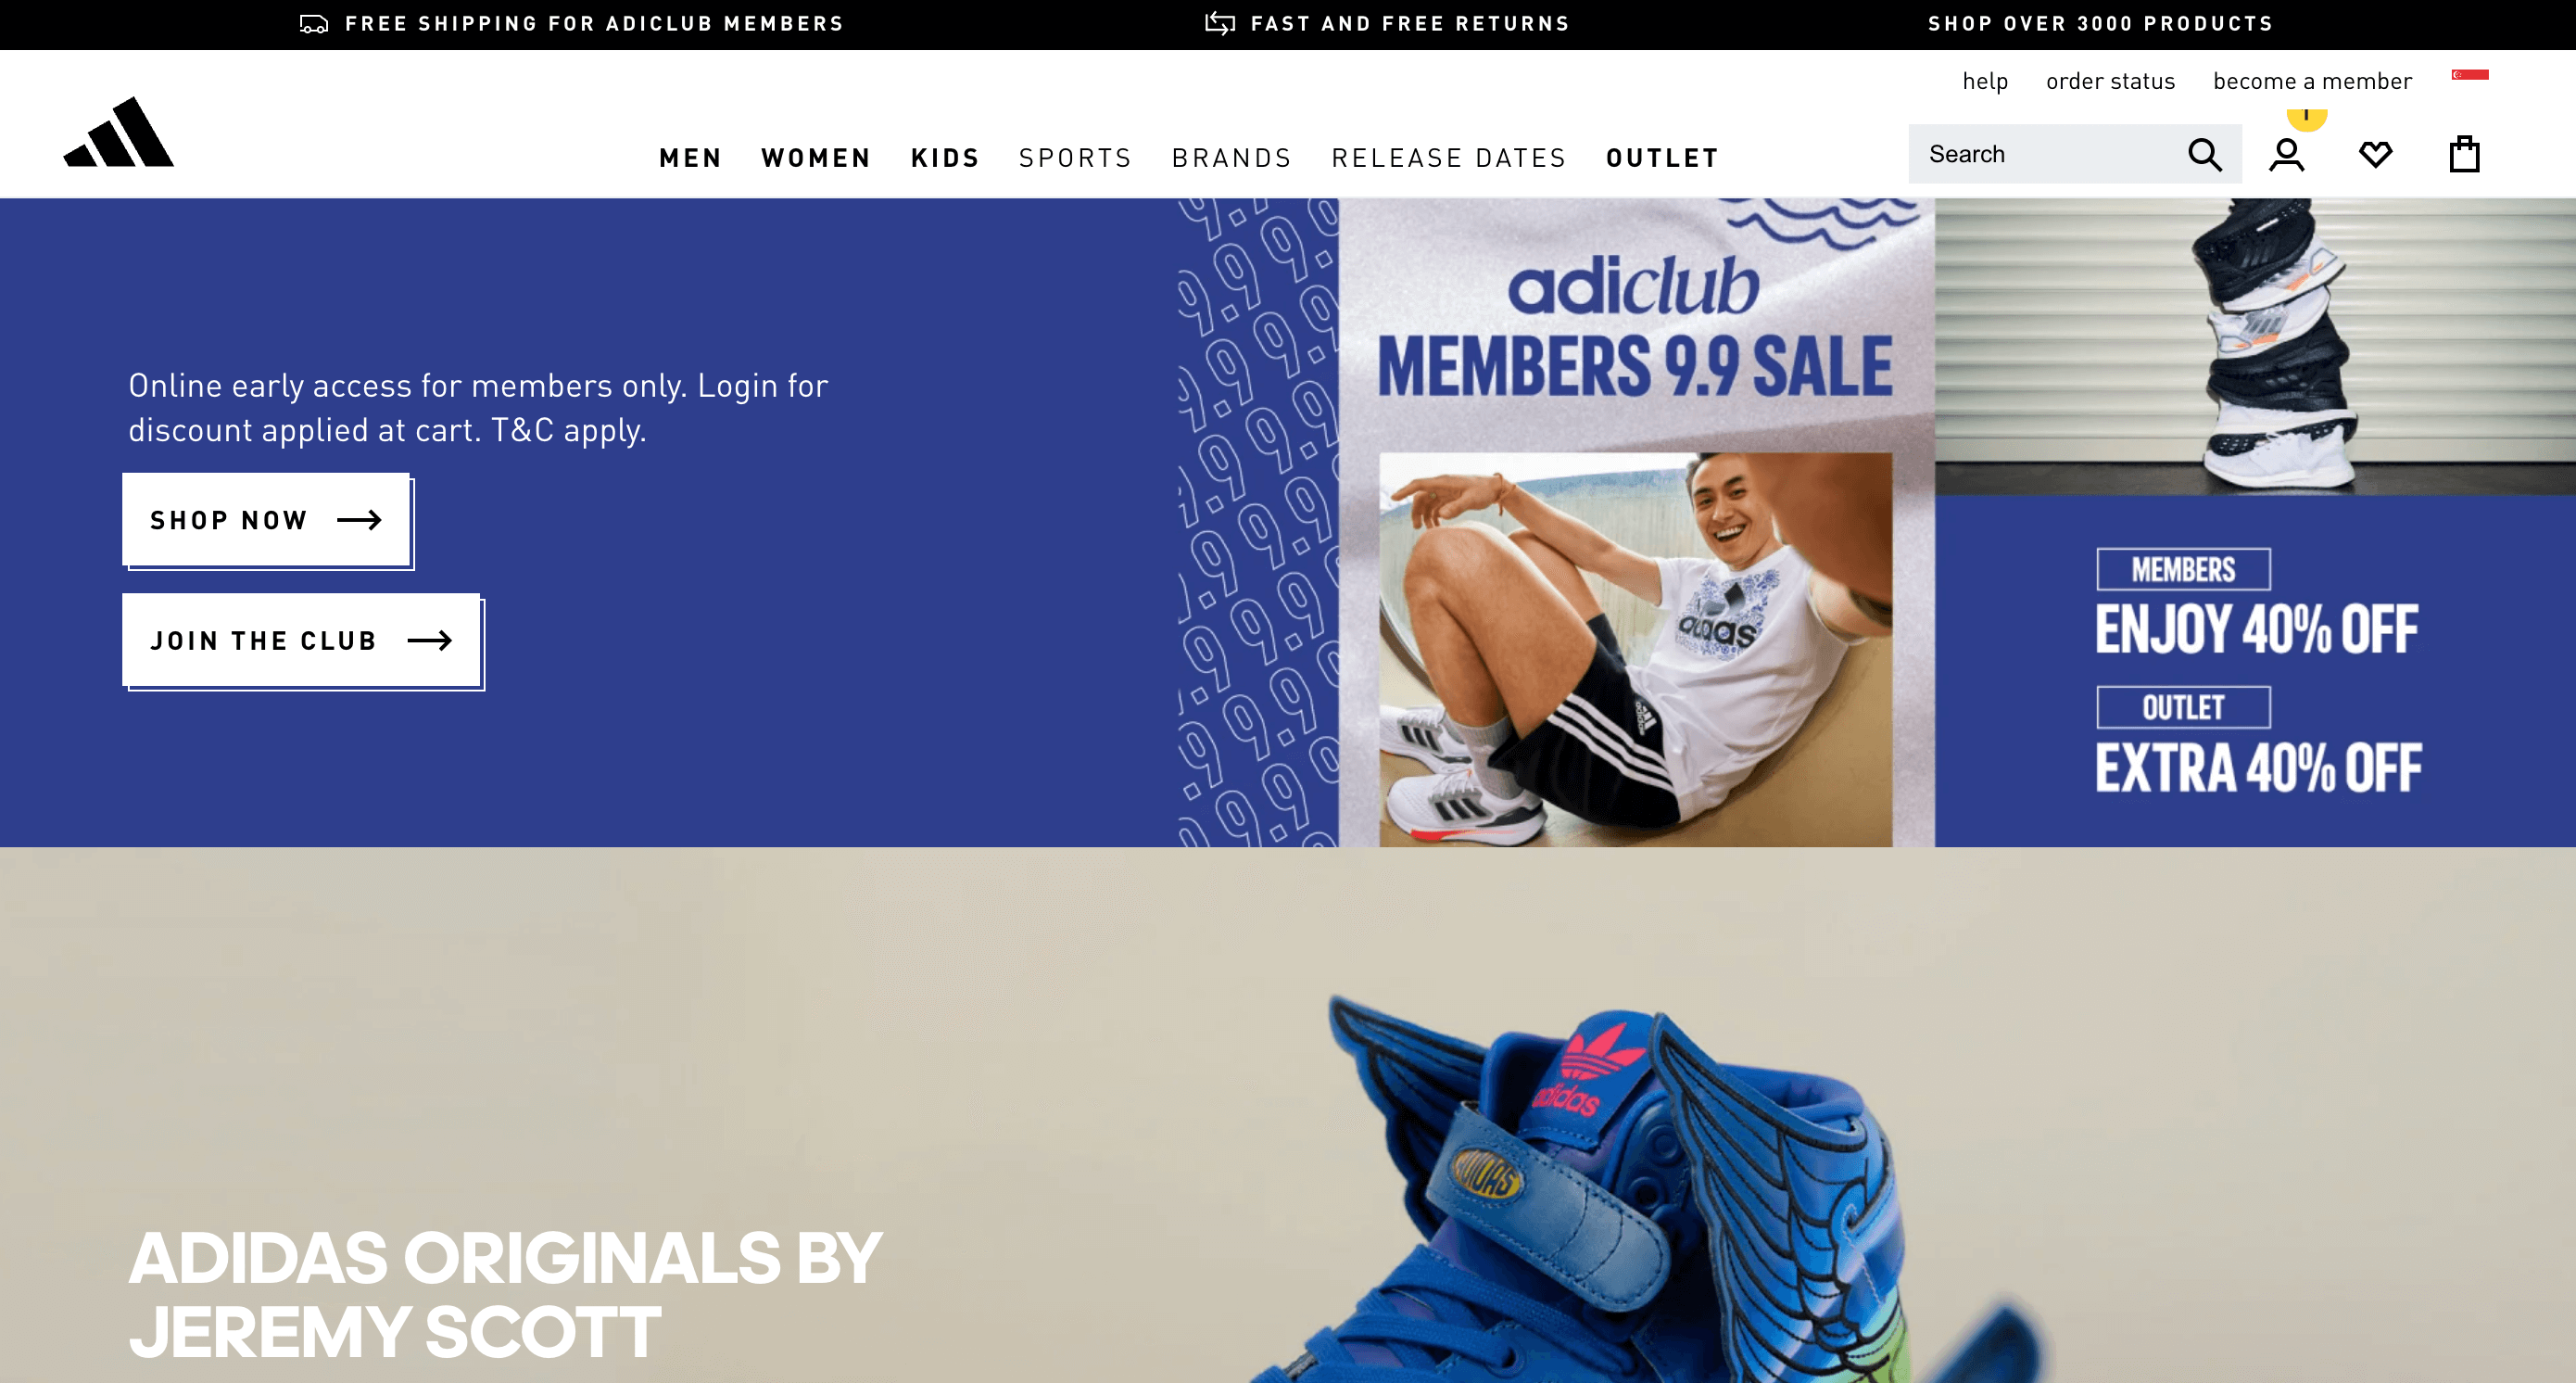This screenshot has height=1383, width=2576.
Task: Expand the BRANDS navigation menu
Action: click(1232, 158)
